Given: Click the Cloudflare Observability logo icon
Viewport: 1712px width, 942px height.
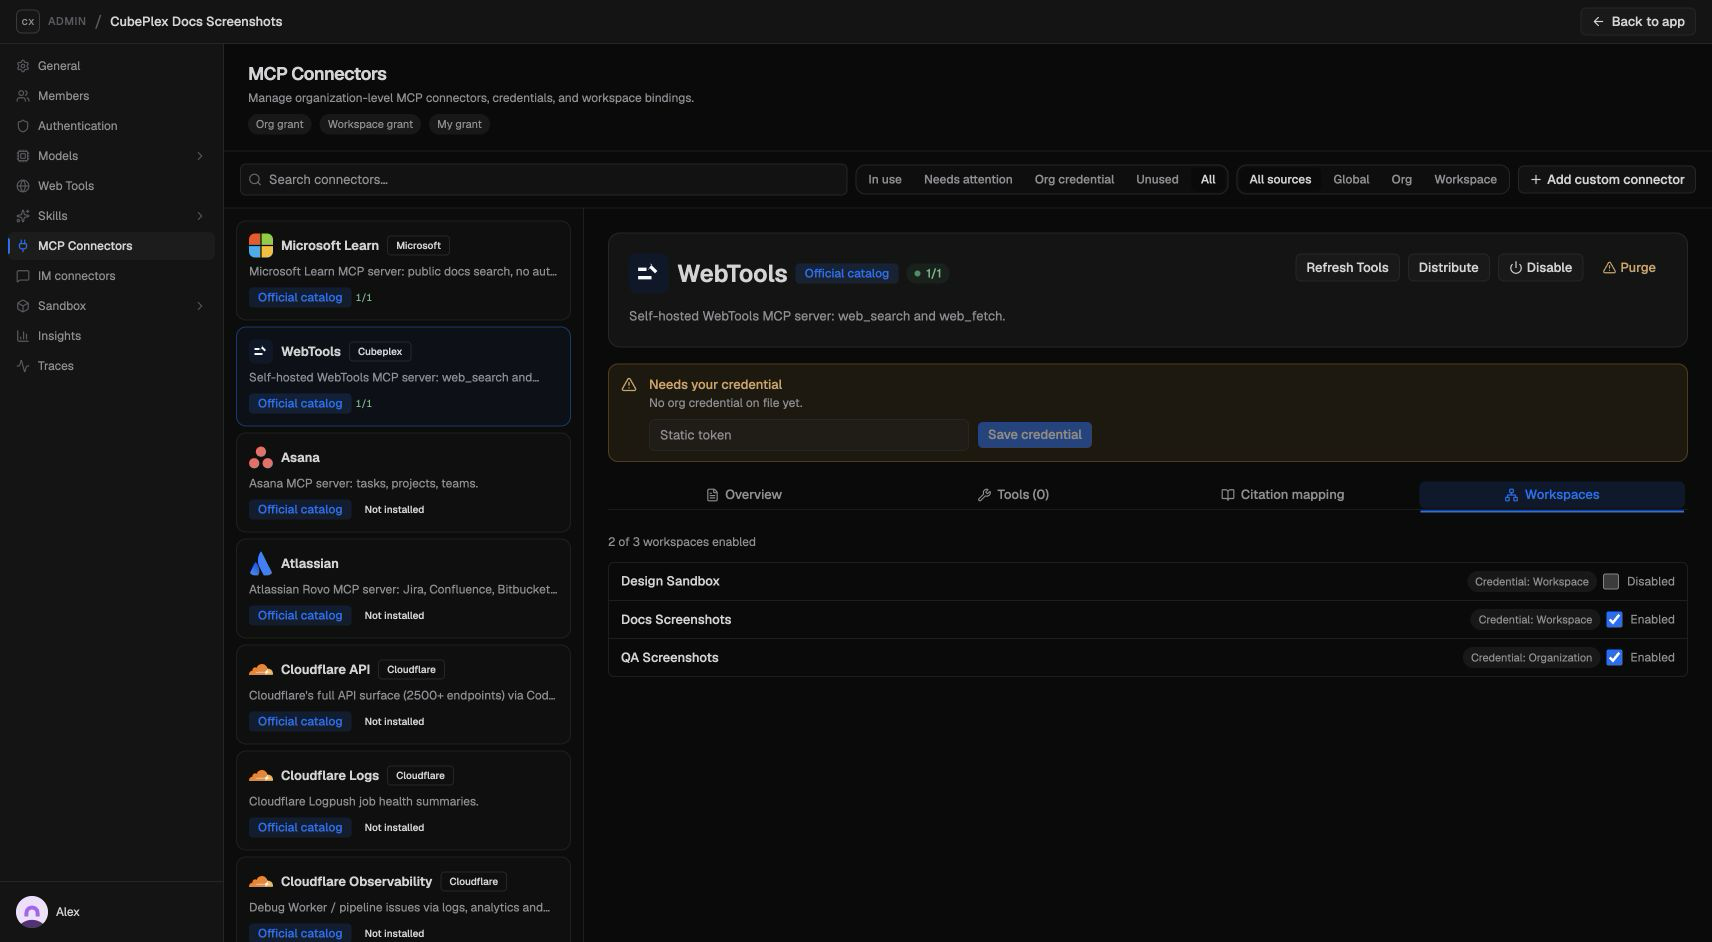Looking at the screenshot, I should click(x=261, y=881).
